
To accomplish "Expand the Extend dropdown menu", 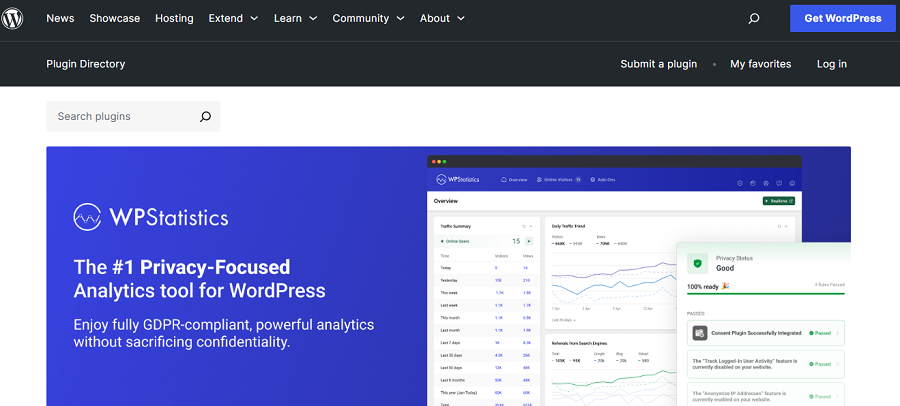I will pyautogui.click(x=234, y=18).
